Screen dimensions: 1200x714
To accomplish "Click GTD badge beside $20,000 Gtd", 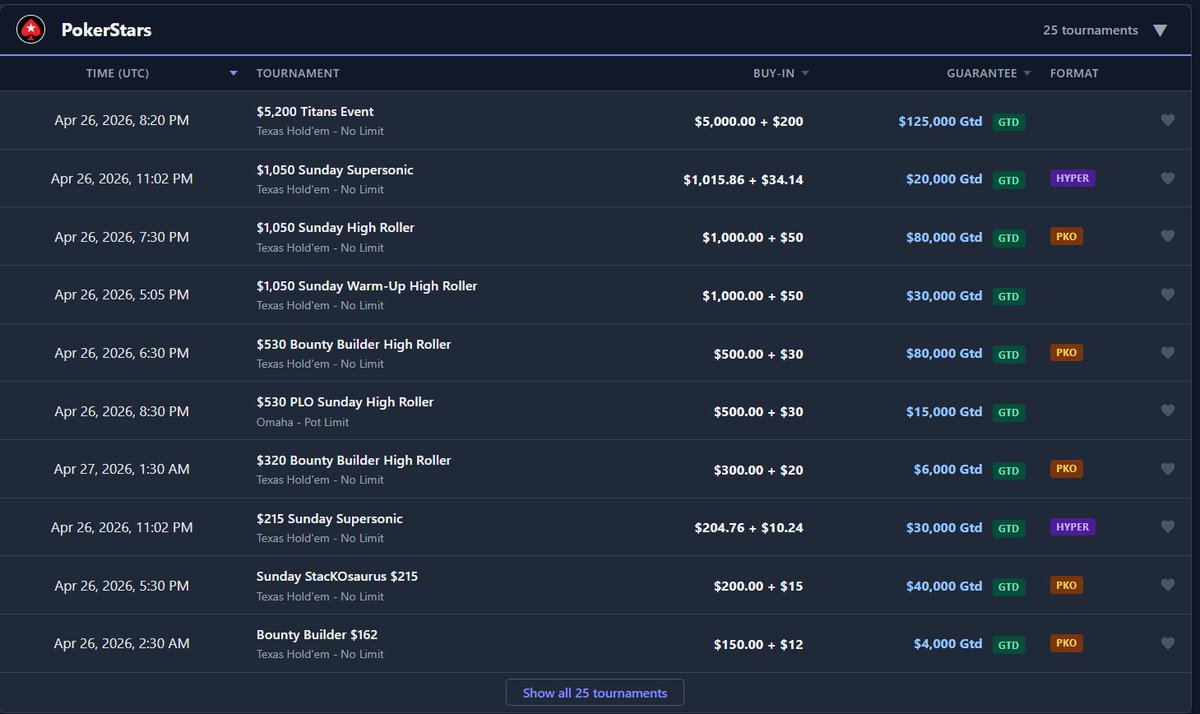I will (x=1008, y=180).
